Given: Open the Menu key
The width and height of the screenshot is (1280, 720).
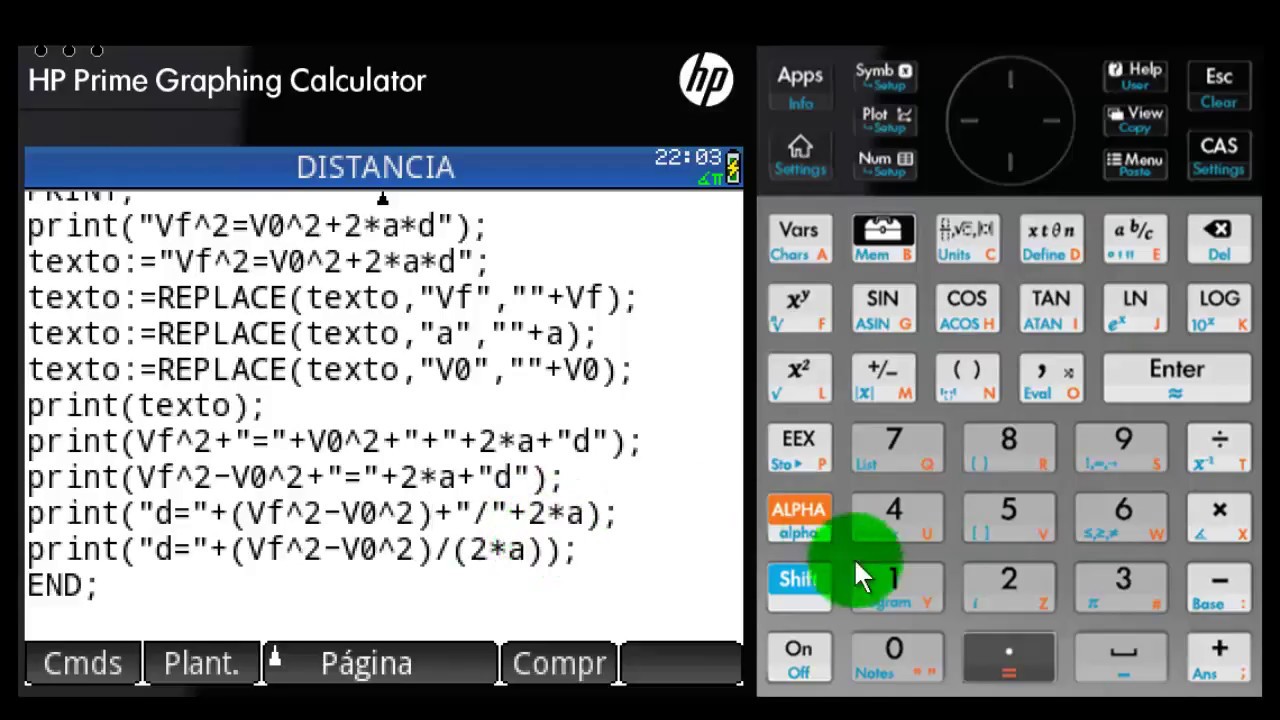Looking at the screenshot, I should pyautogui.click(x=1135, y=163).
